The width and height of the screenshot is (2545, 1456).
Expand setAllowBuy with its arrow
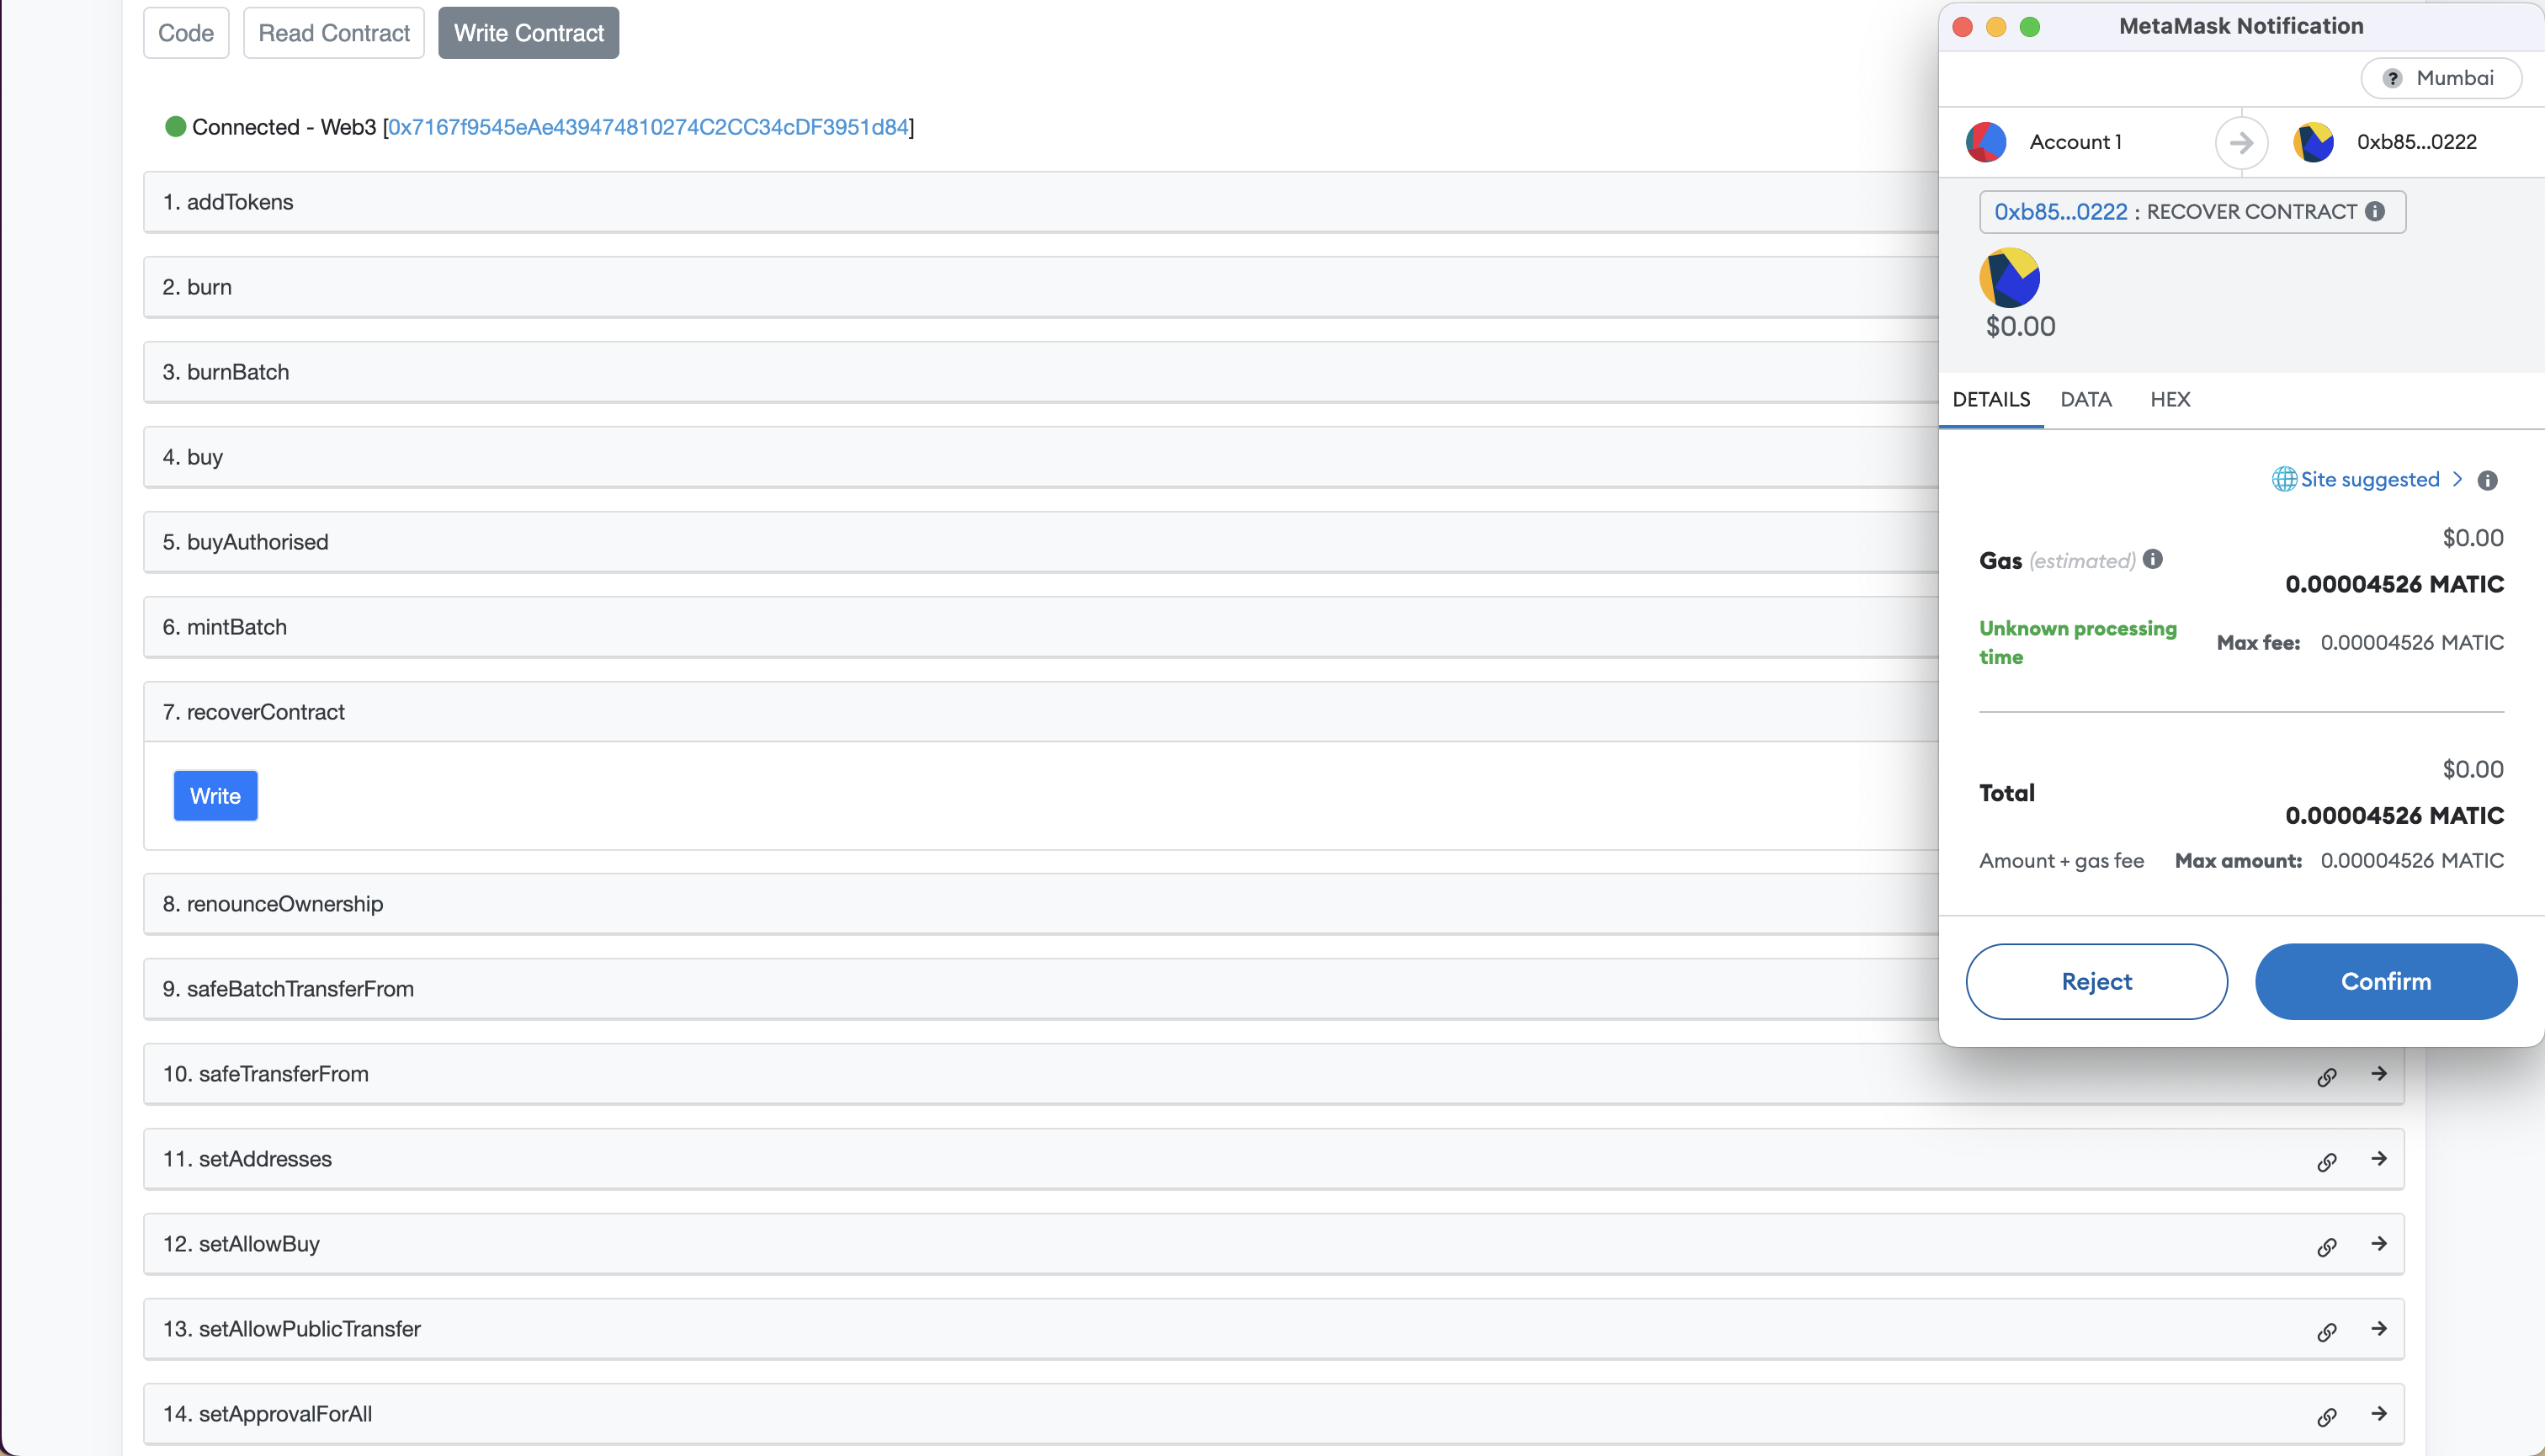(2379, 1243)
